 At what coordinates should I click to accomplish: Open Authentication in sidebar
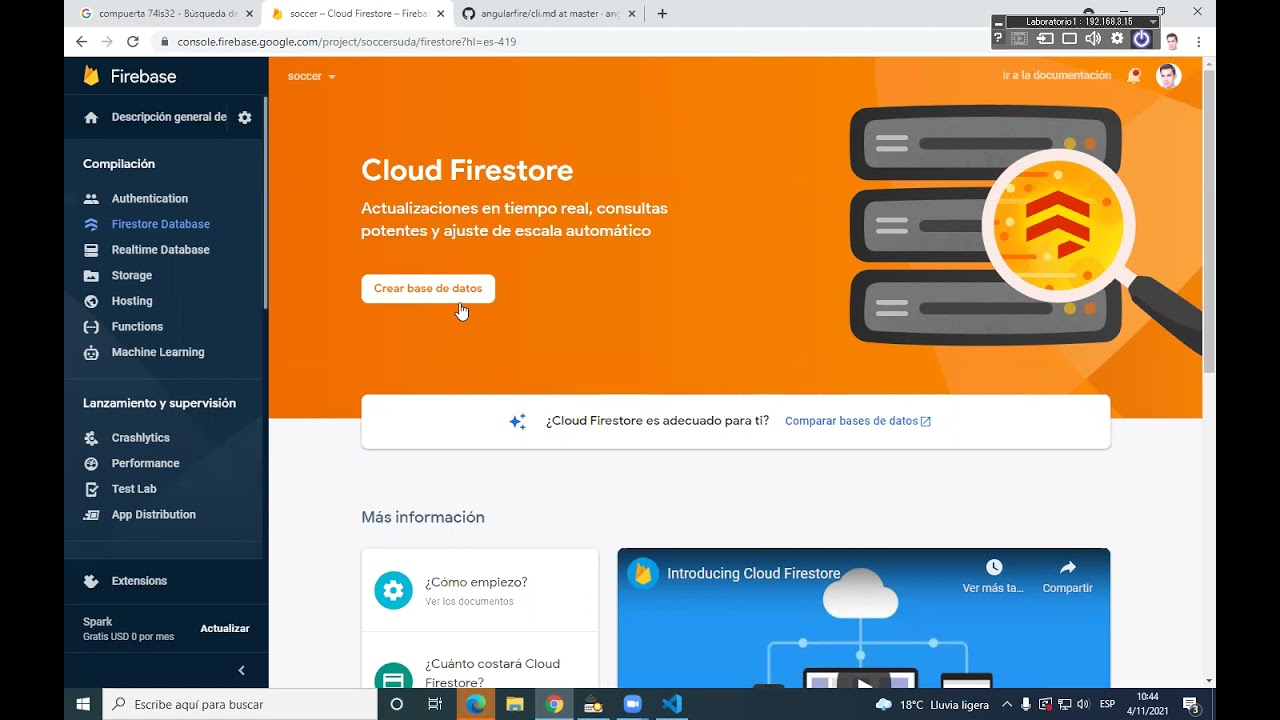149,199
